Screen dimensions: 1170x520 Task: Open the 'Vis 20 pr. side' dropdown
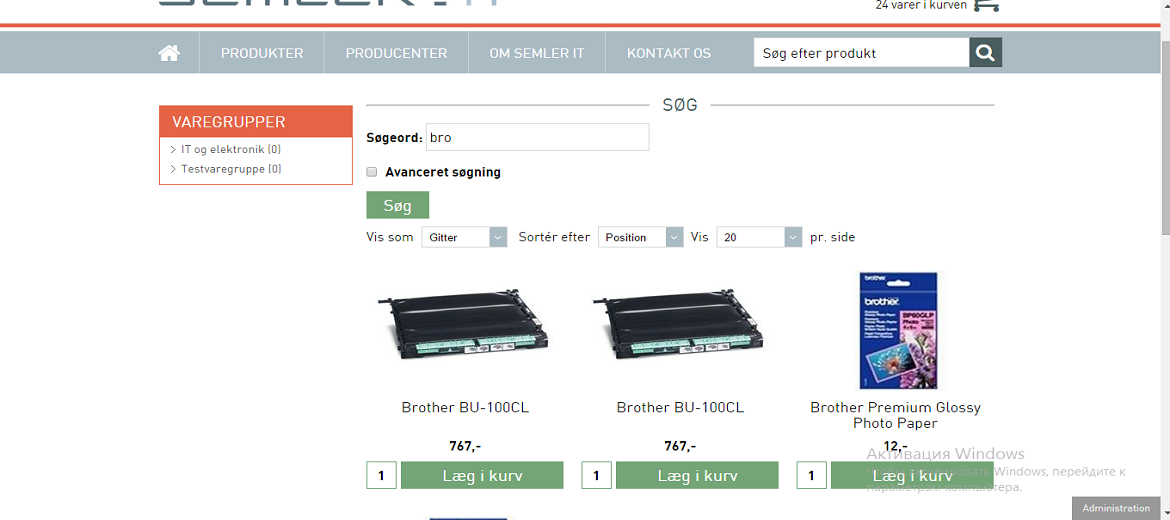(760, 237)
